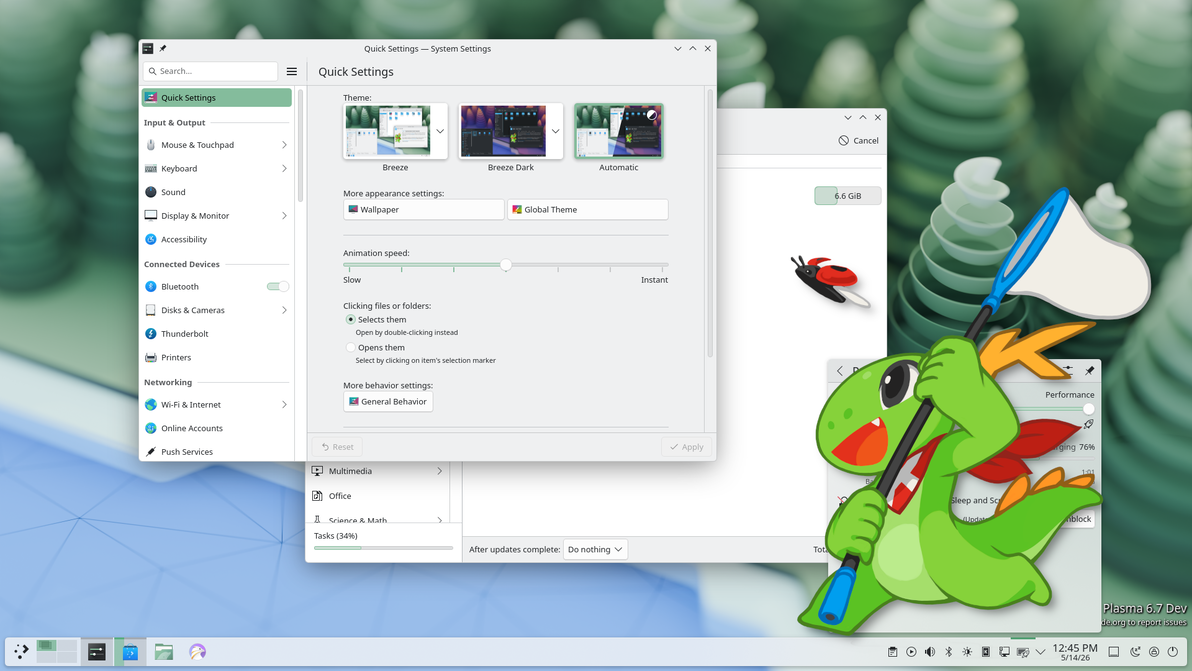Open Online Accounts in the sidebar
Screen dimensions: 1192x671
(217, 428)
